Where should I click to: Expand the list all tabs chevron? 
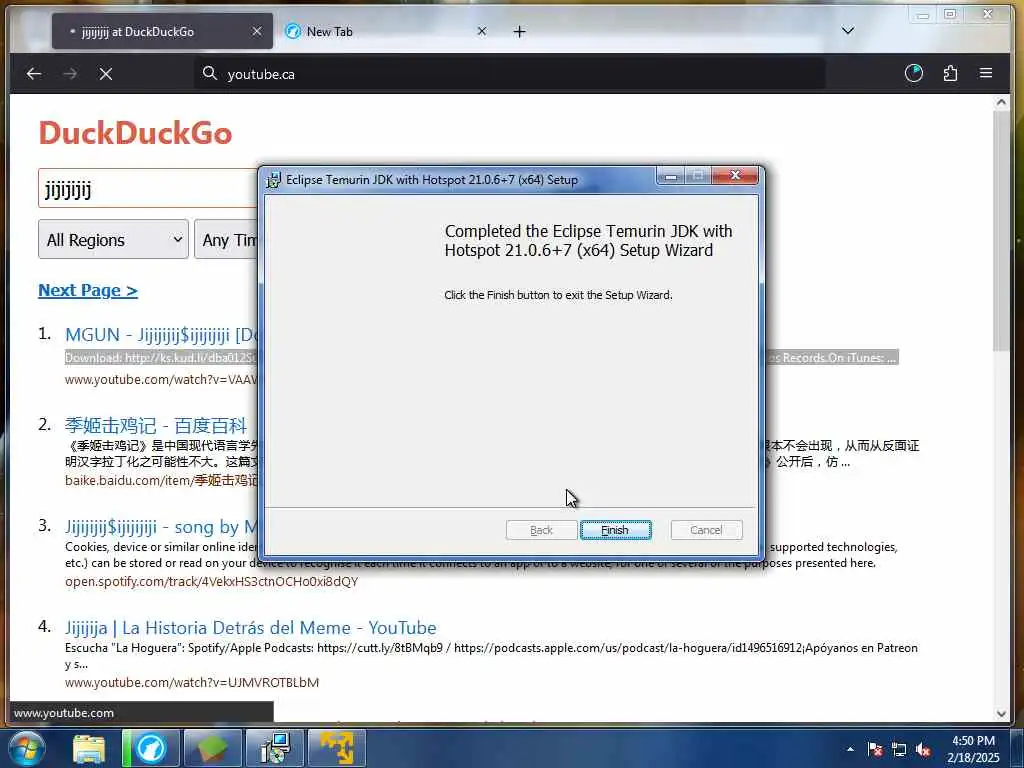(x=848, y=31)
